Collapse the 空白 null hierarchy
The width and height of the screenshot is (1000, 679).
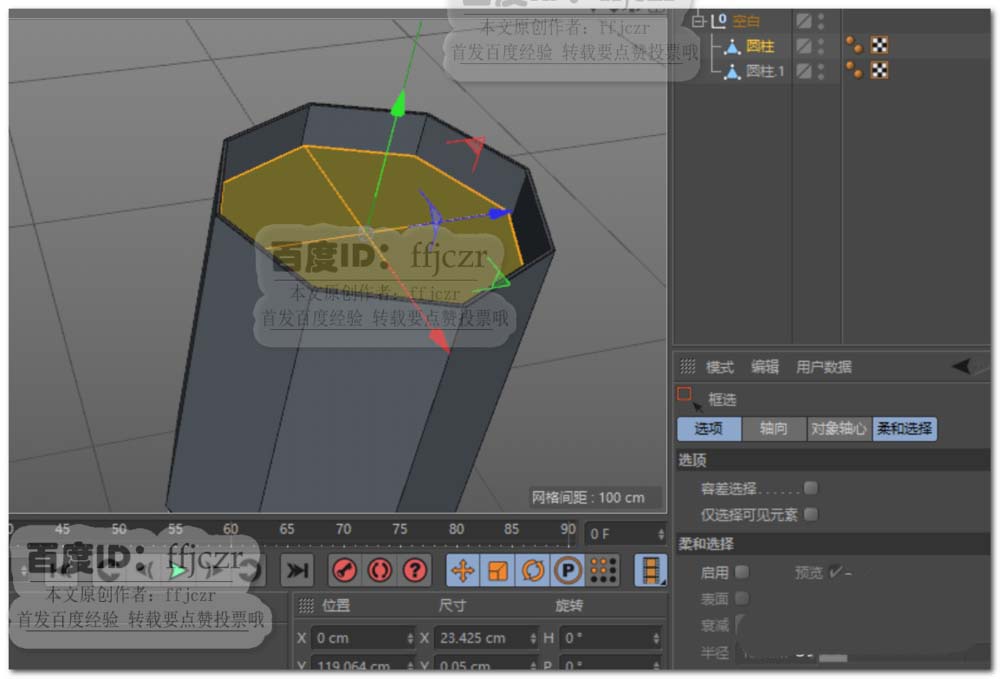698,21
